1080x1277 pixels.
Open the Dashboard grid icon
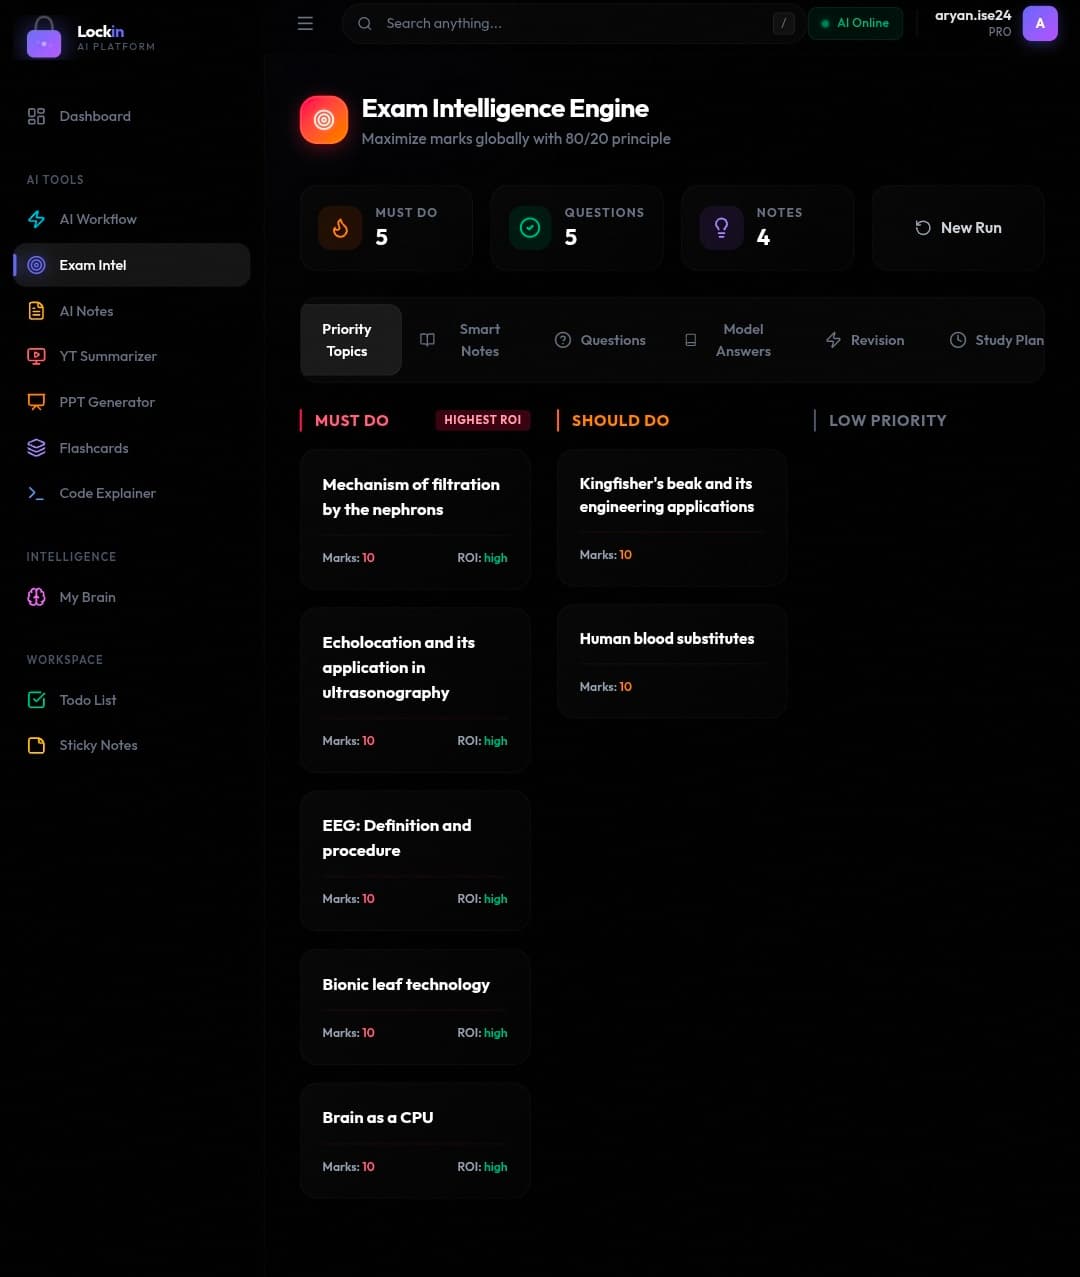(x=36, y=116)
